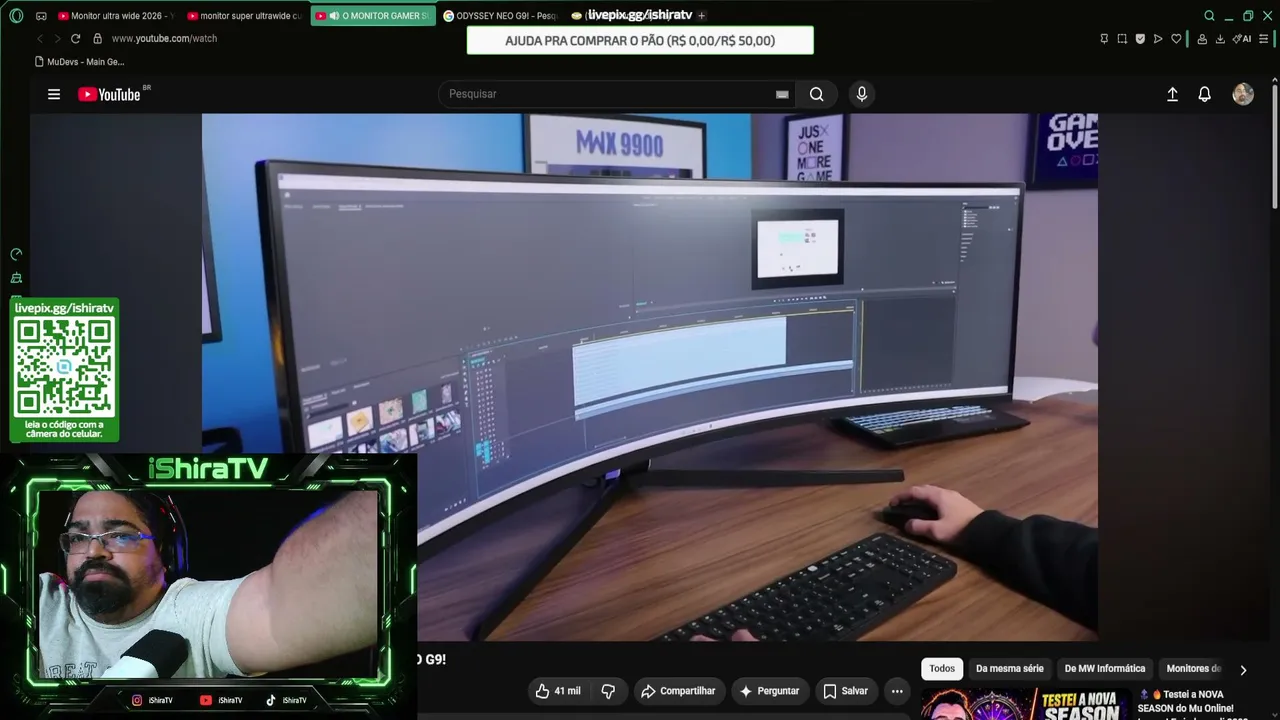Bookmark the page with the heart icon

coord(1176,39)
